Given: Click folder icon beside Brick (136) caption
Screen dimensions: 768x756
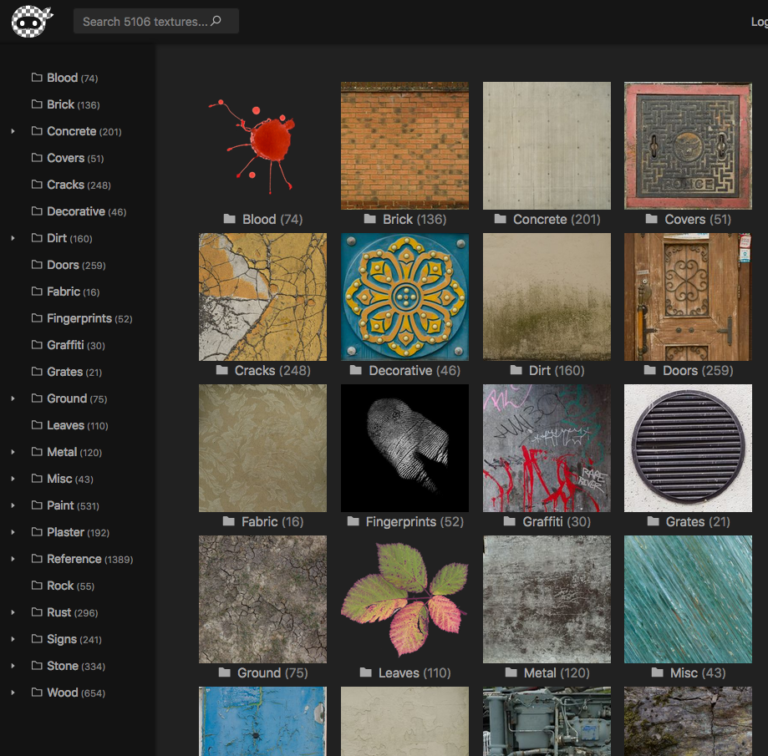Looking at the screenshot, I should pos(371,219).
